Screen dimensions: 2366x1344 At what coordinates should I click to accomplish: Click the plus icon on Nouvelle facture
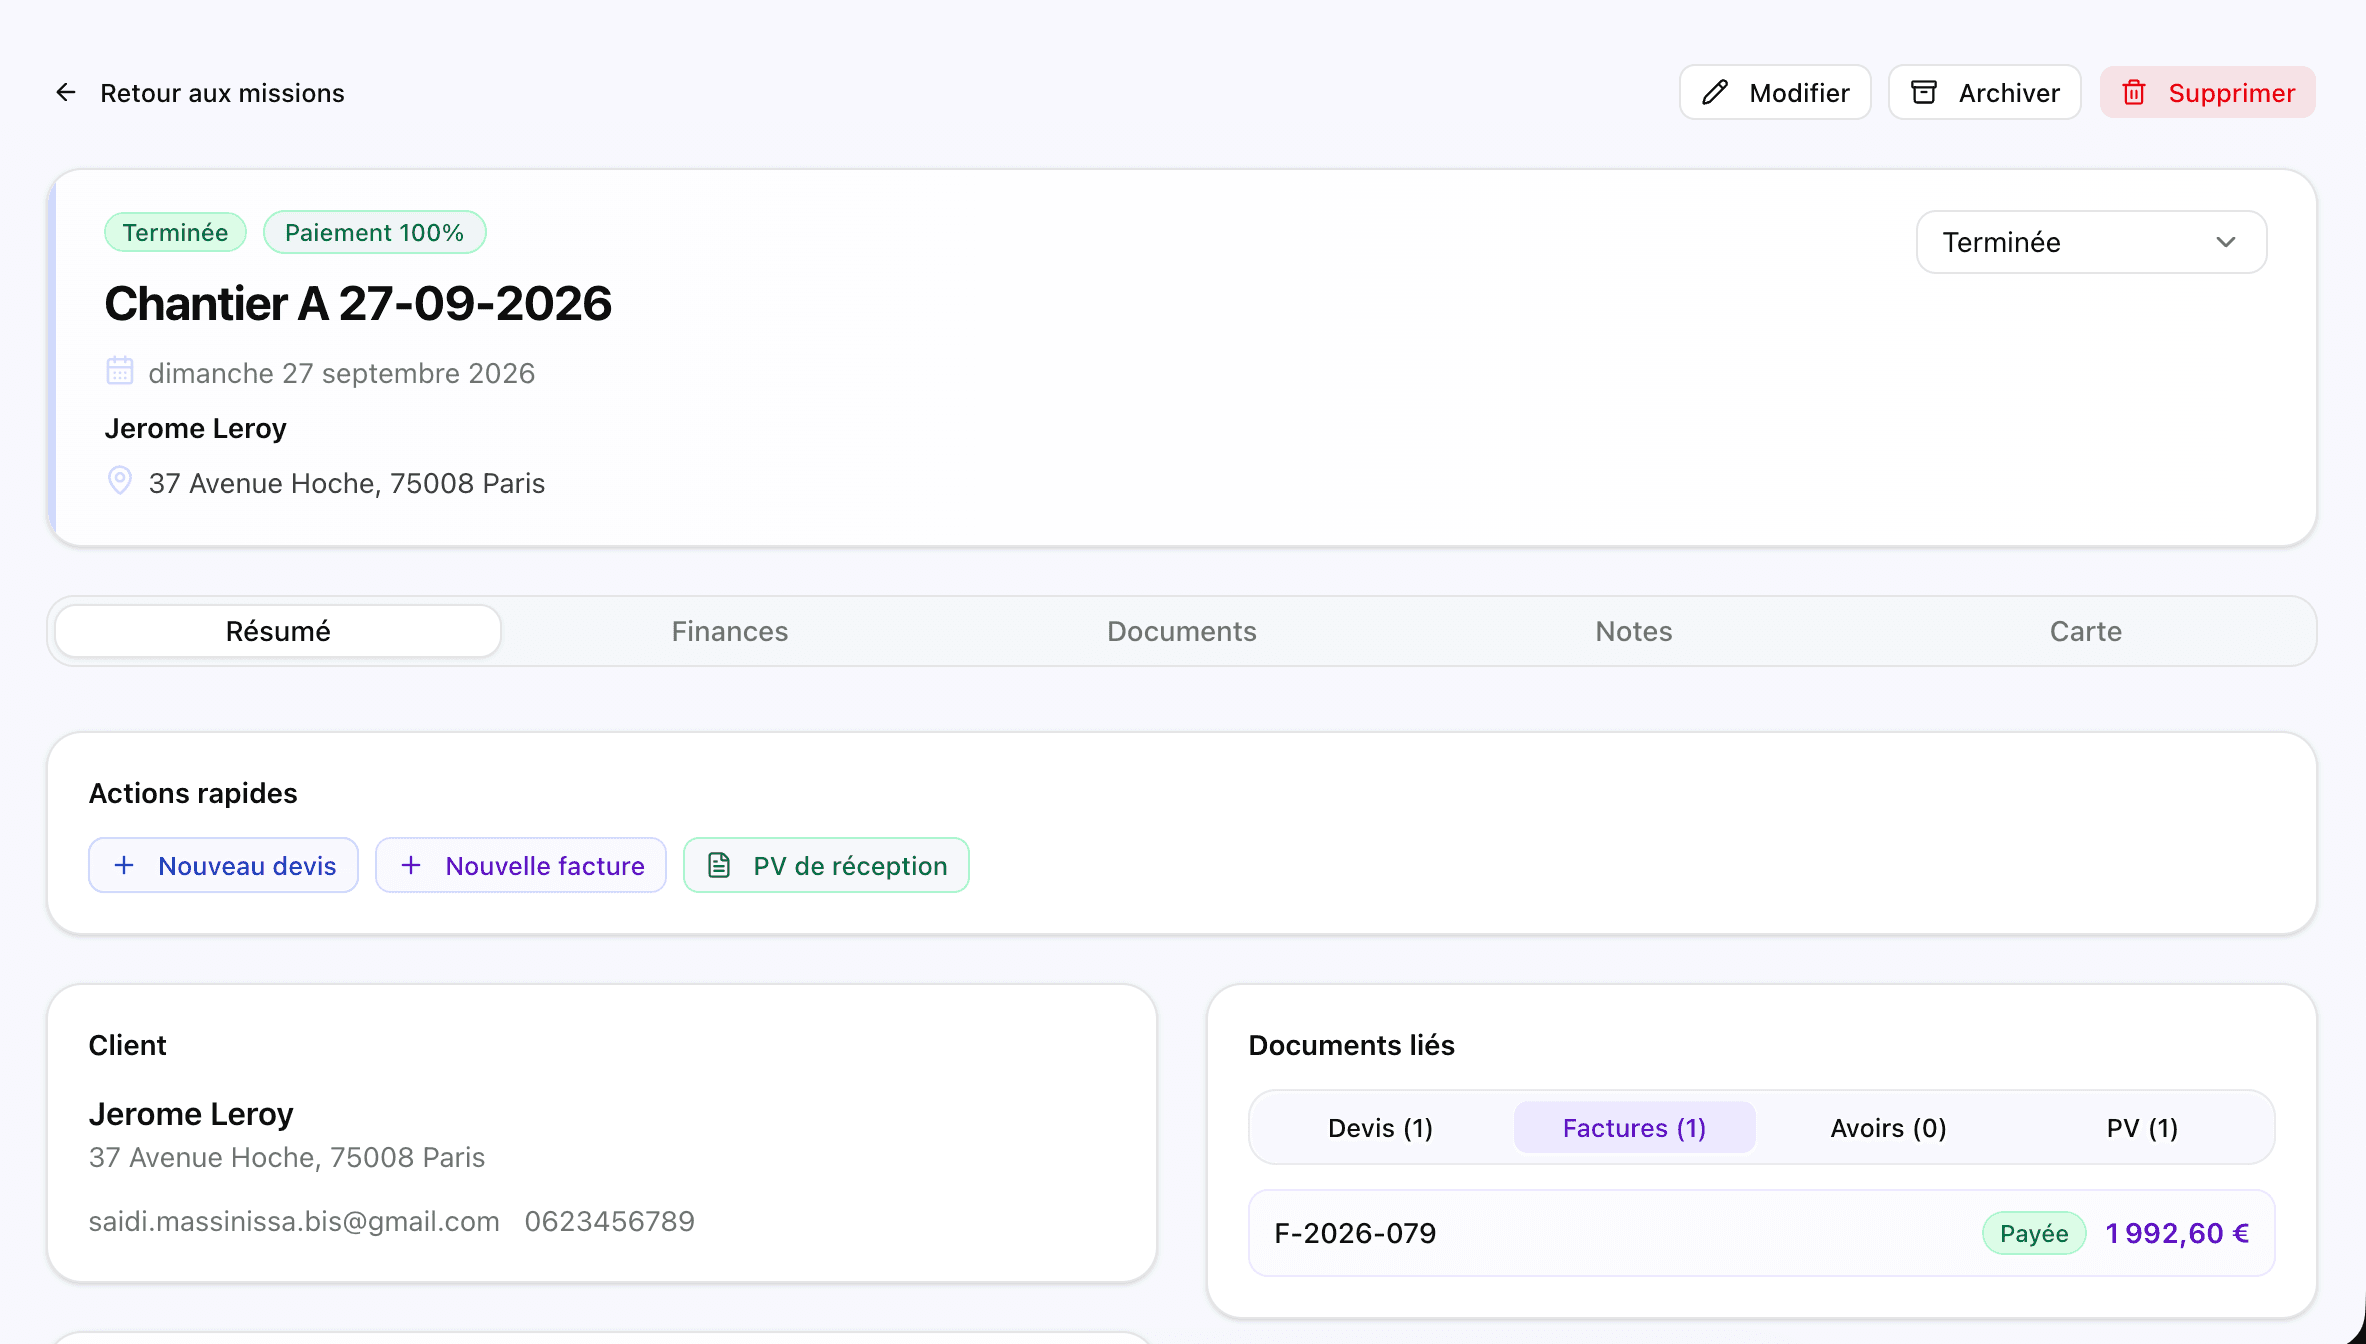[411, 865]
